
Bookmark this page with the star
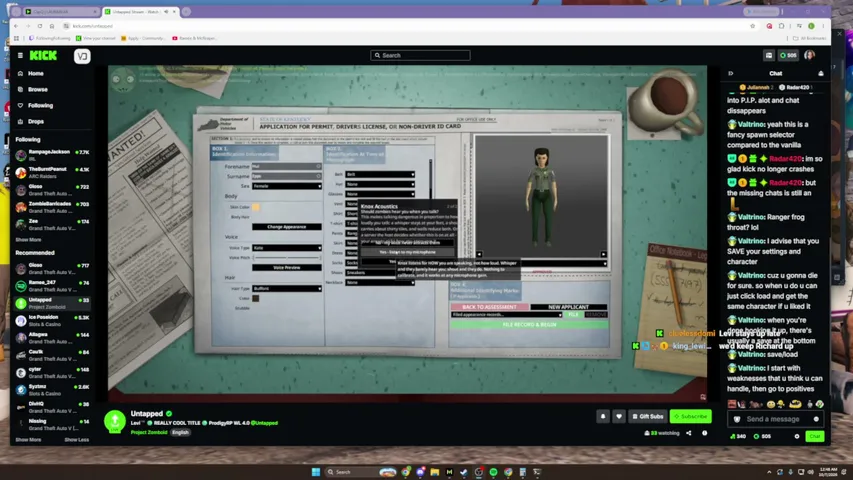point(752,26)
